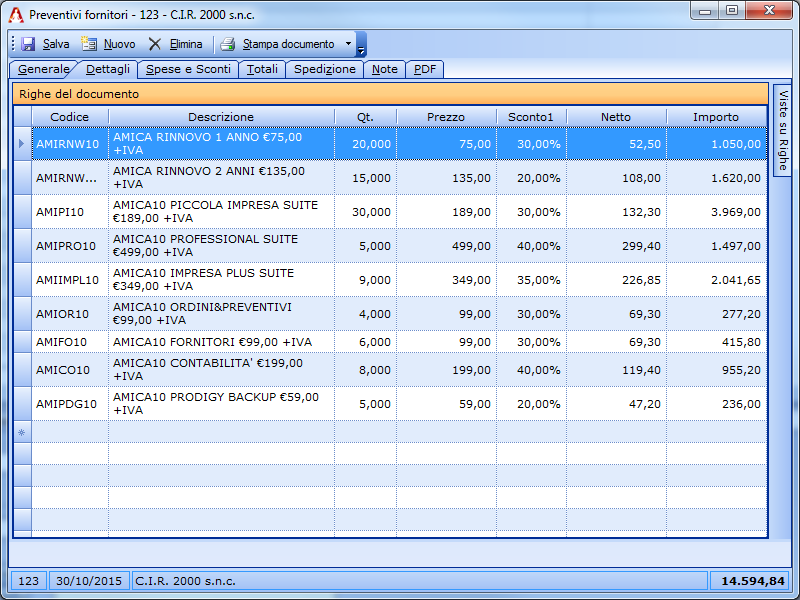Click the grid select-all corner cell
This screenshot has height=600, width=800.
click(22, 117)
